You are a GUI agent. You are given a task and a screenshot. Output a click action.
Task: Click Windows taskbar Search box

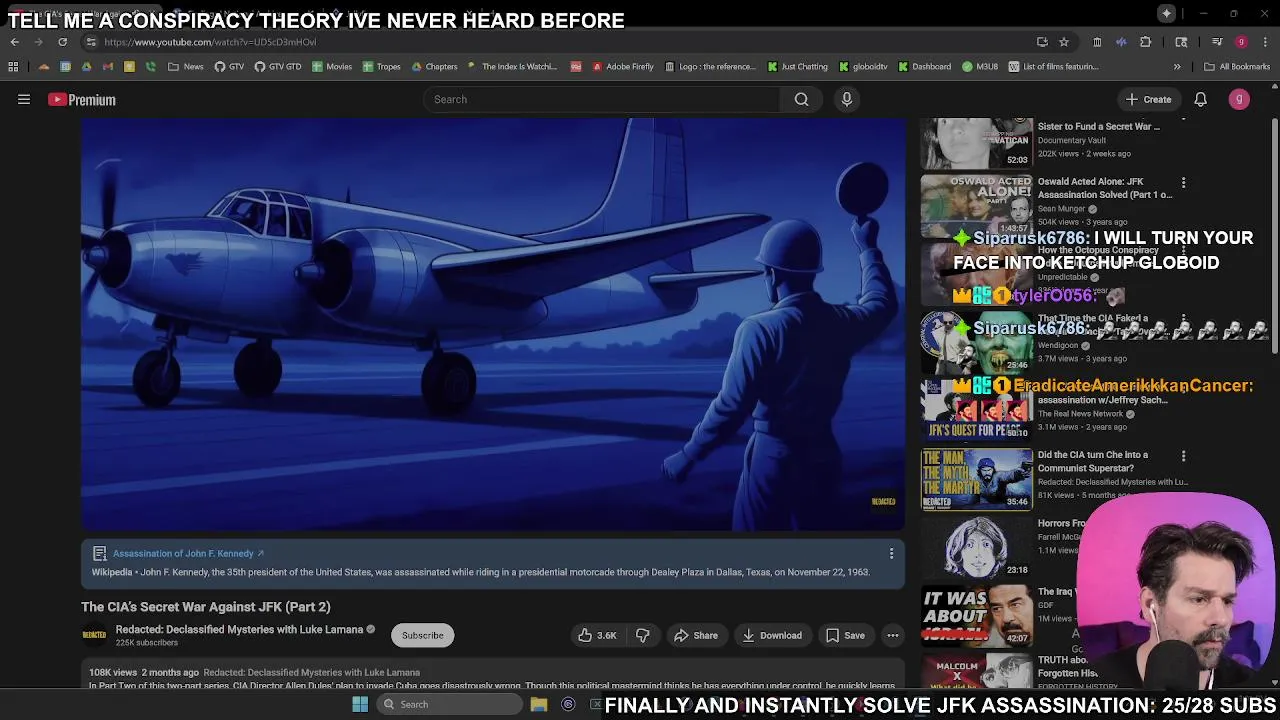click(448, 704)
